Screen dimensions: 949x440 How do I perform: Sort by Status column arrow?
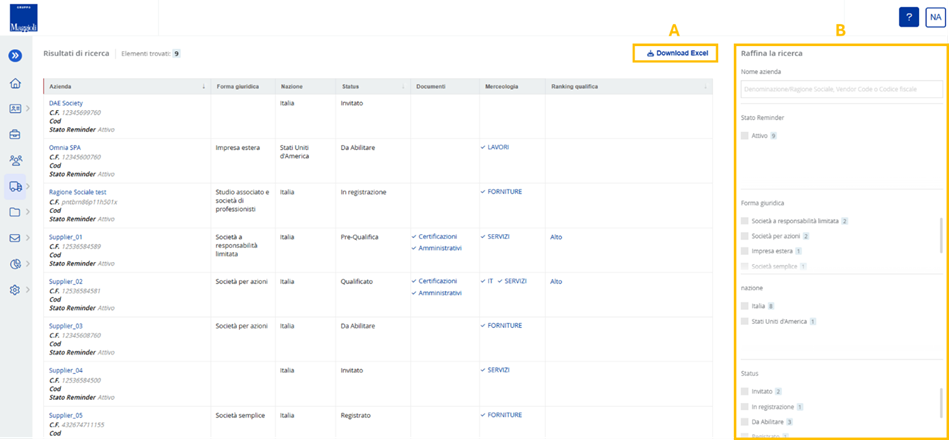pos(404,87)
